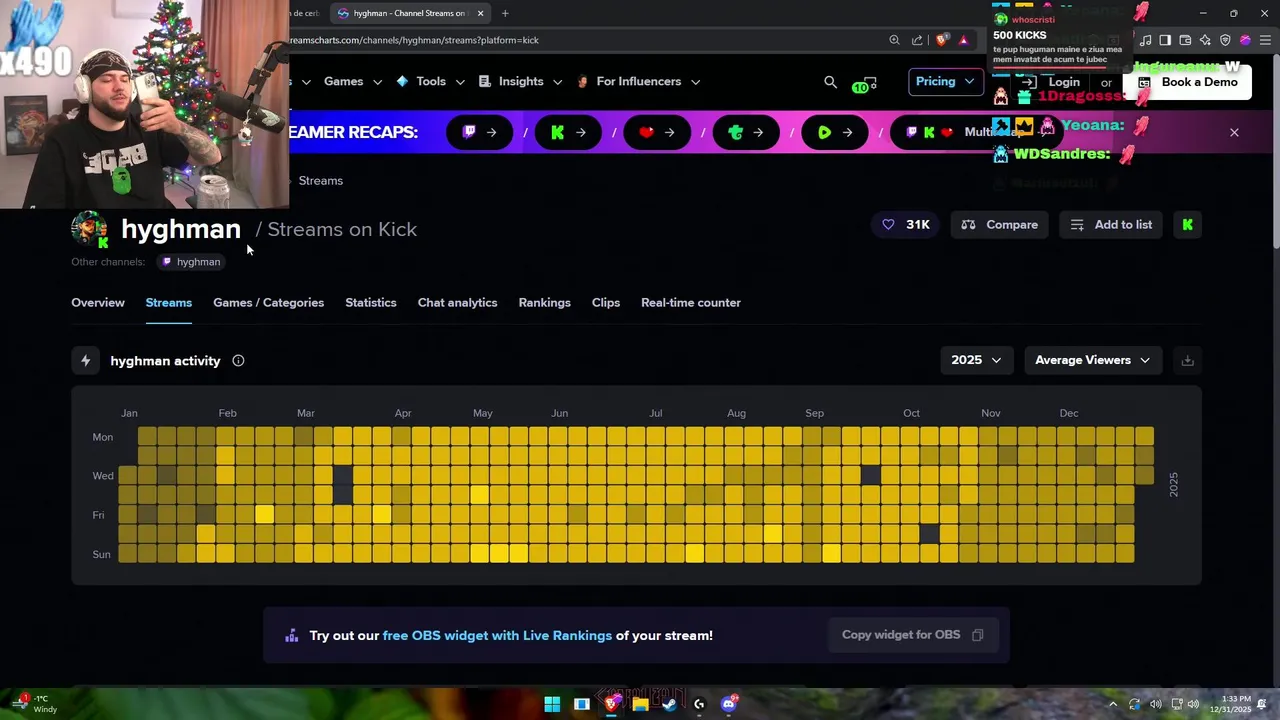Expand the Insights menu dropdown
The height and width of the screenshot is (720, 1280).
[x=520, y=82]
